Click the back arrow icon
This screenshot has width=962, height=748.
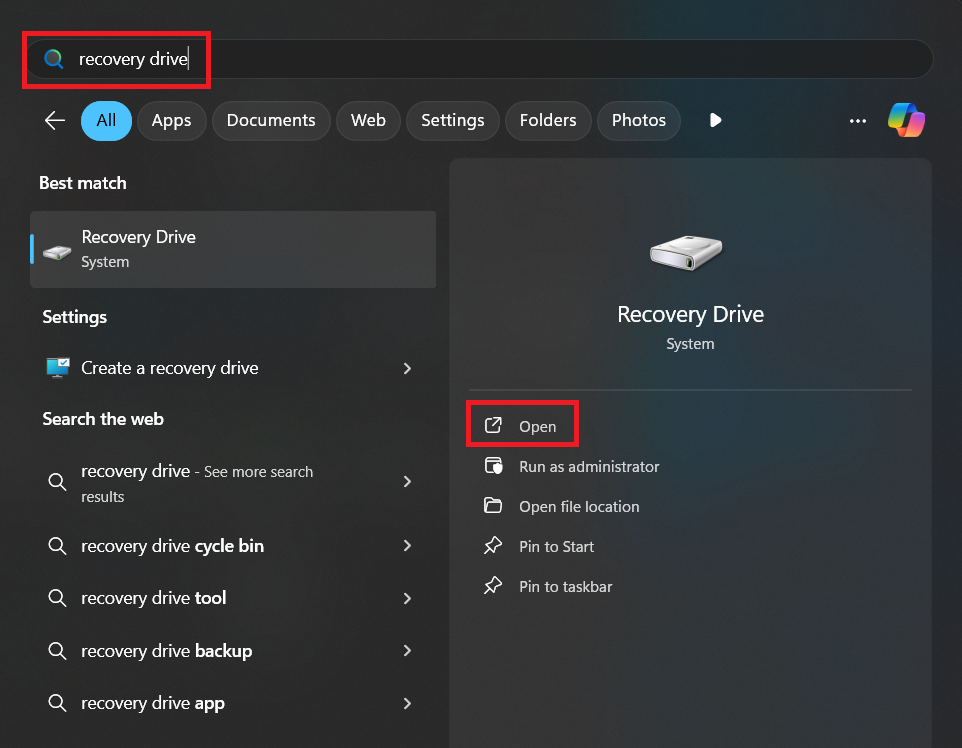[55, 120]
